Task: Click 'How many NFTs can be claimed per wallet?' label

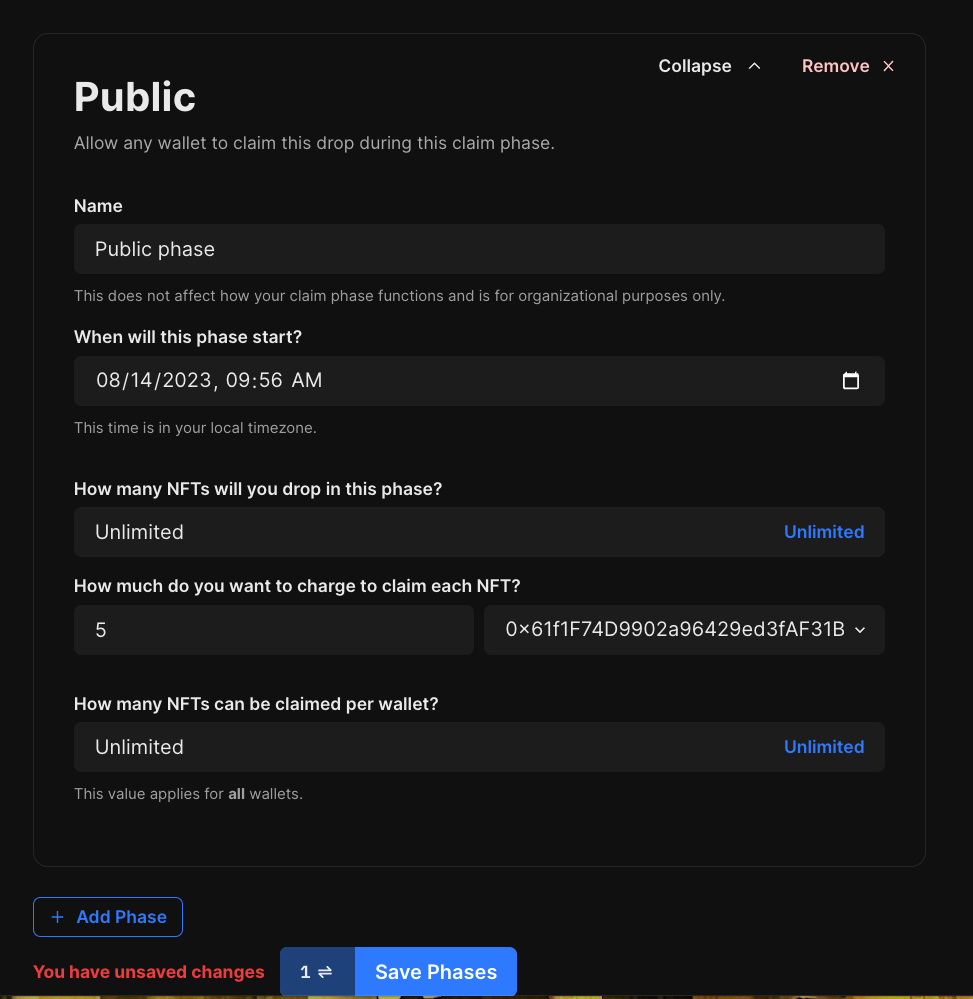Action: pos(256,704)
